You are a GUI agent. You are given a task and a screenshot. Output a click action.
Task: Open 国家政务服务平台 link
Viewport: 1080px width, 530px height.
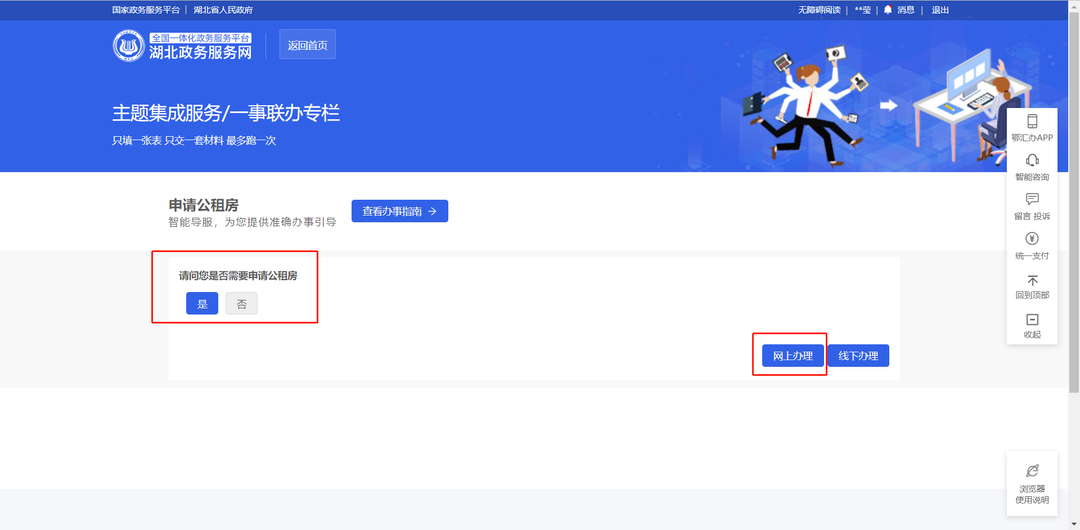146,10
